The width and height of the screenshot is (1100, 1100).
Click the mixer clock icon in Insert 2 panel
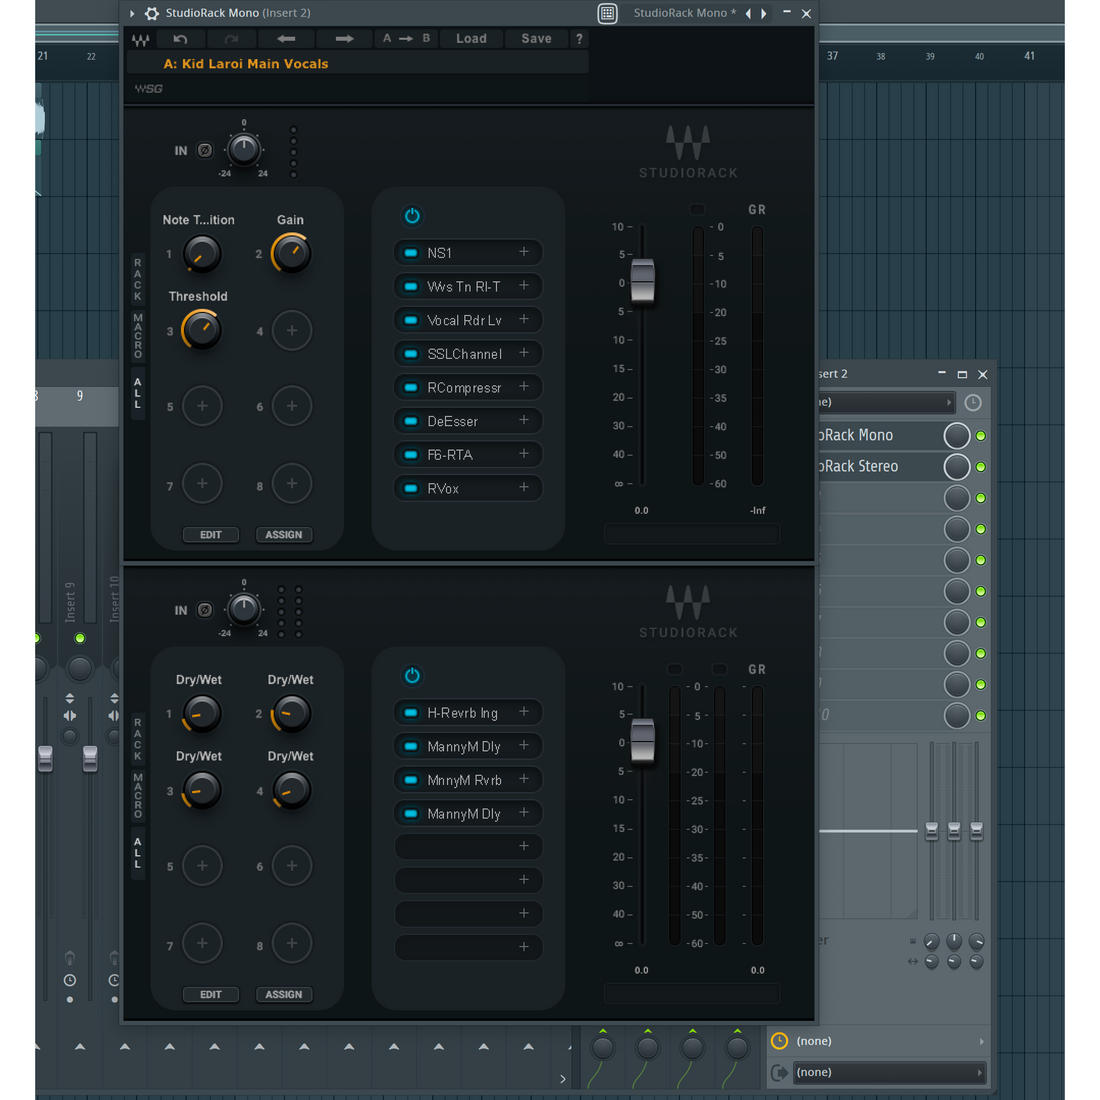tap(973, 403)
